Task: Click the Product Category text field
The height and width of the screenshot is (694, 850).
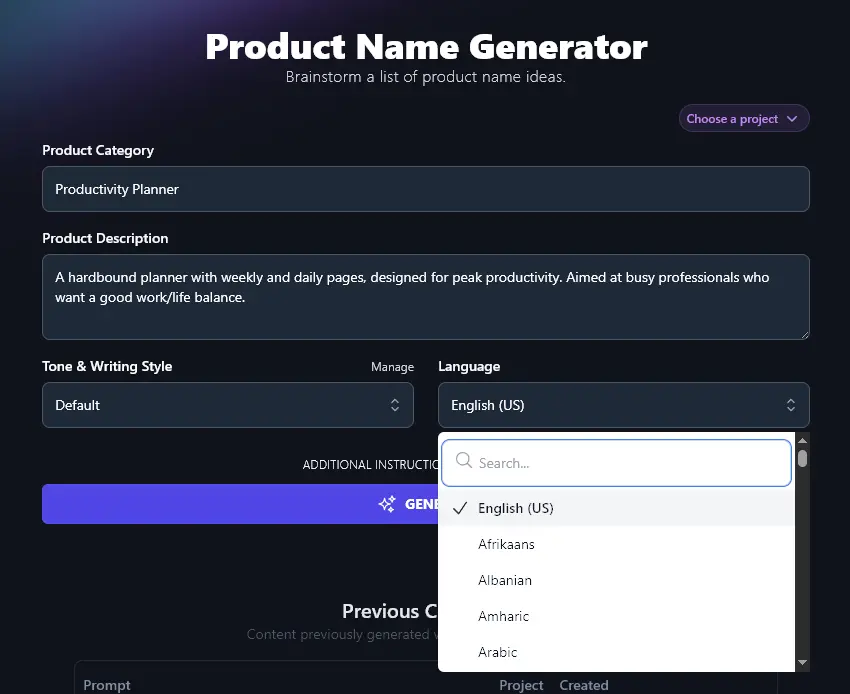Action: pos(425,189)
